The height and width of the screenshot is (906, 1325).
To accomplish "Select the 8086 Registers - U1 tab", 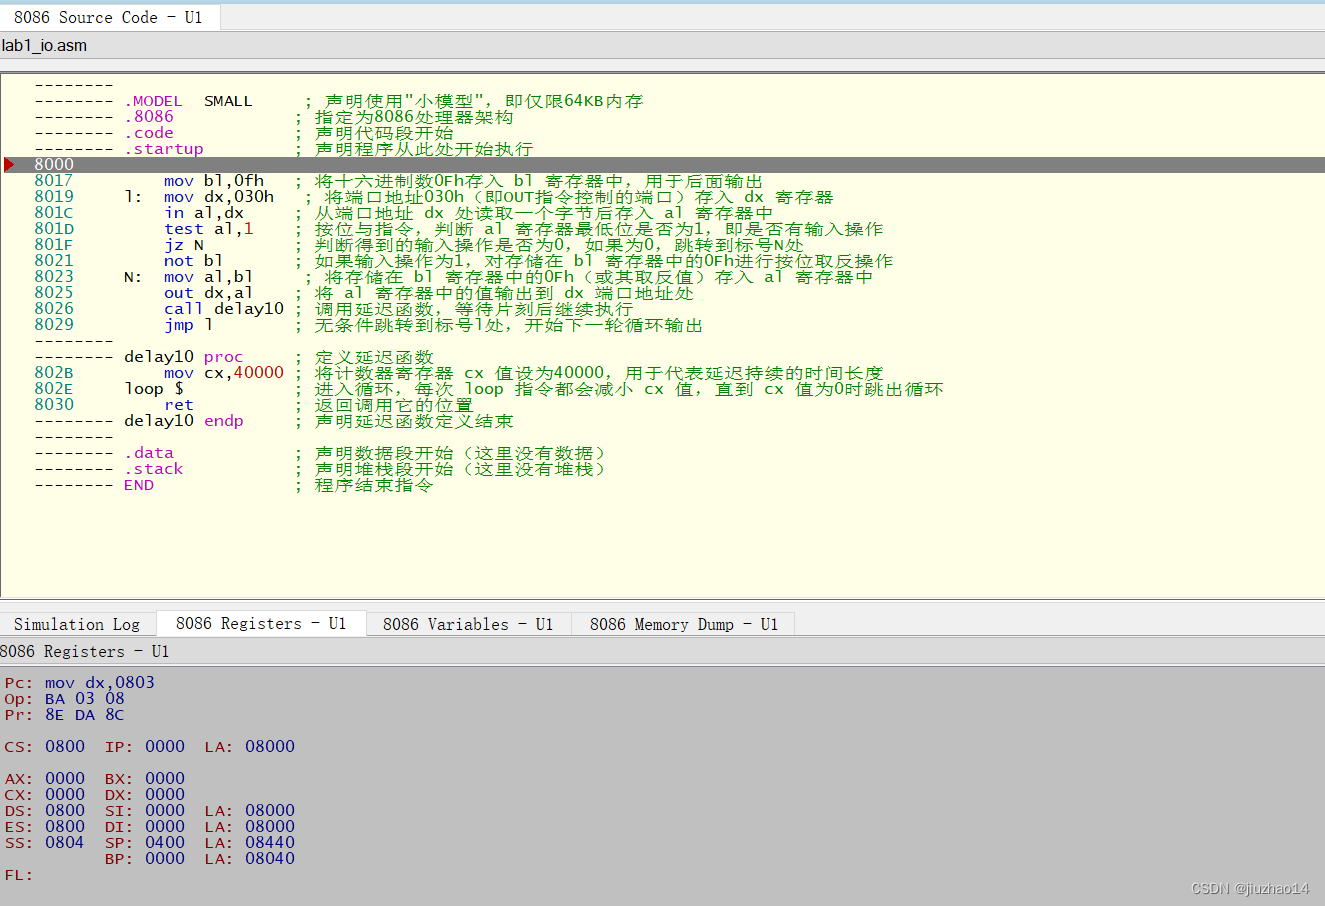I will 260,623.
